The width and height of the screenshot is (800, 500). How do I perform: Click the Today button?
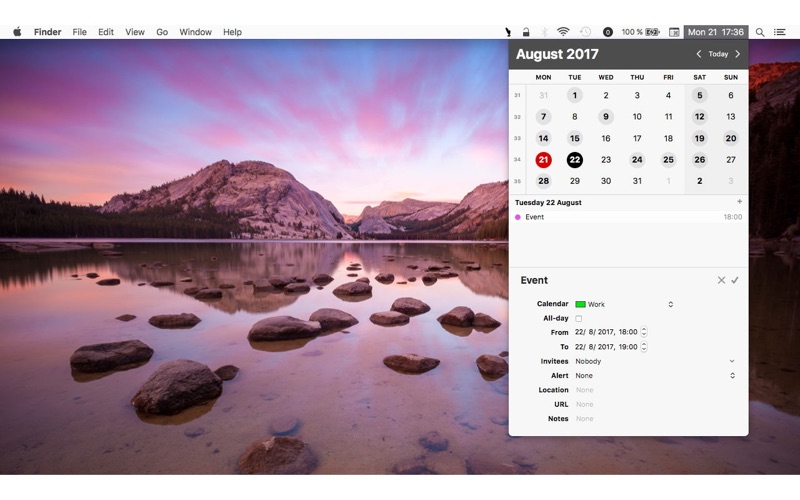[718, 54]
